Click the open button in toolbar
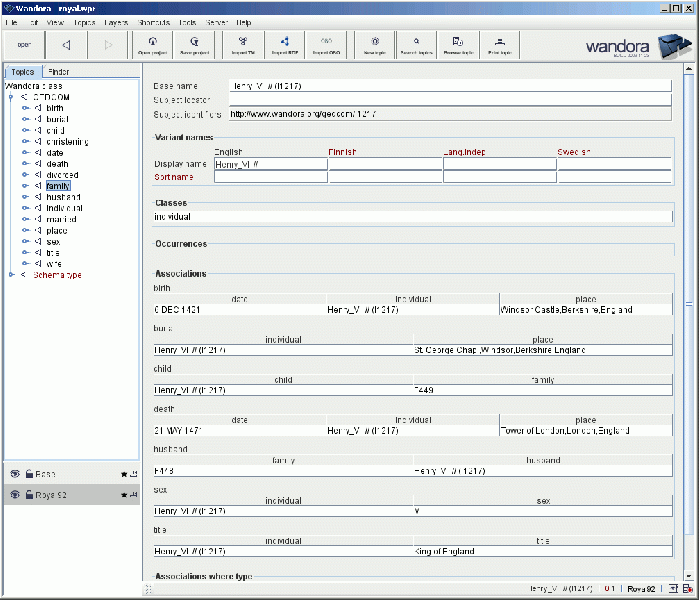 click(23, 45)
